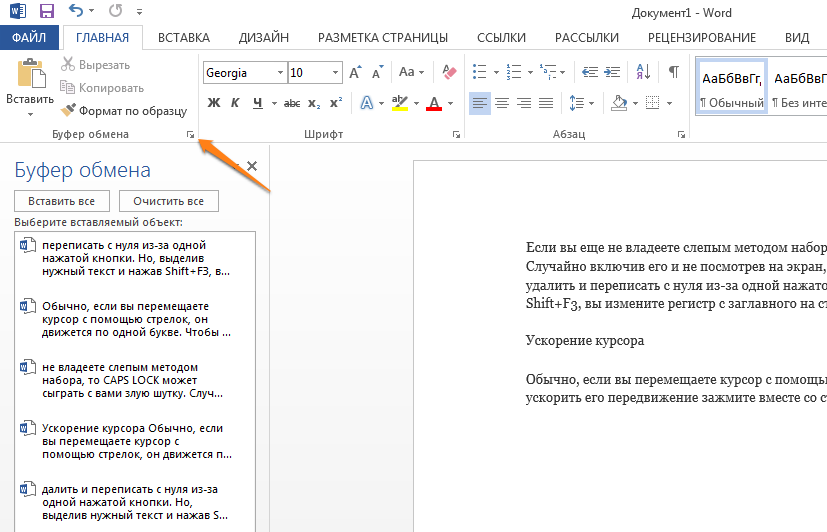Click the bulleted list icon

click(479, 72)
